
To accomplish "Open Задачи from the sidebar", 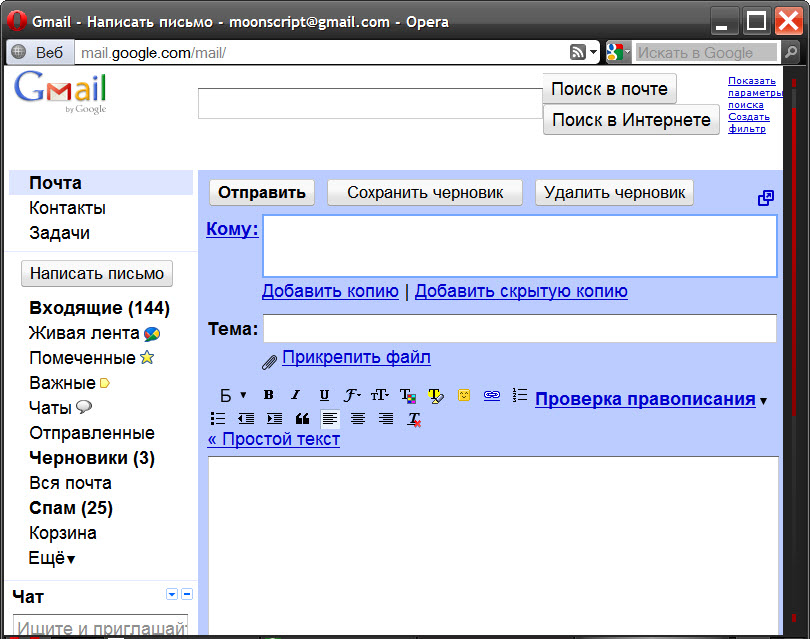I will coord(59,233).
